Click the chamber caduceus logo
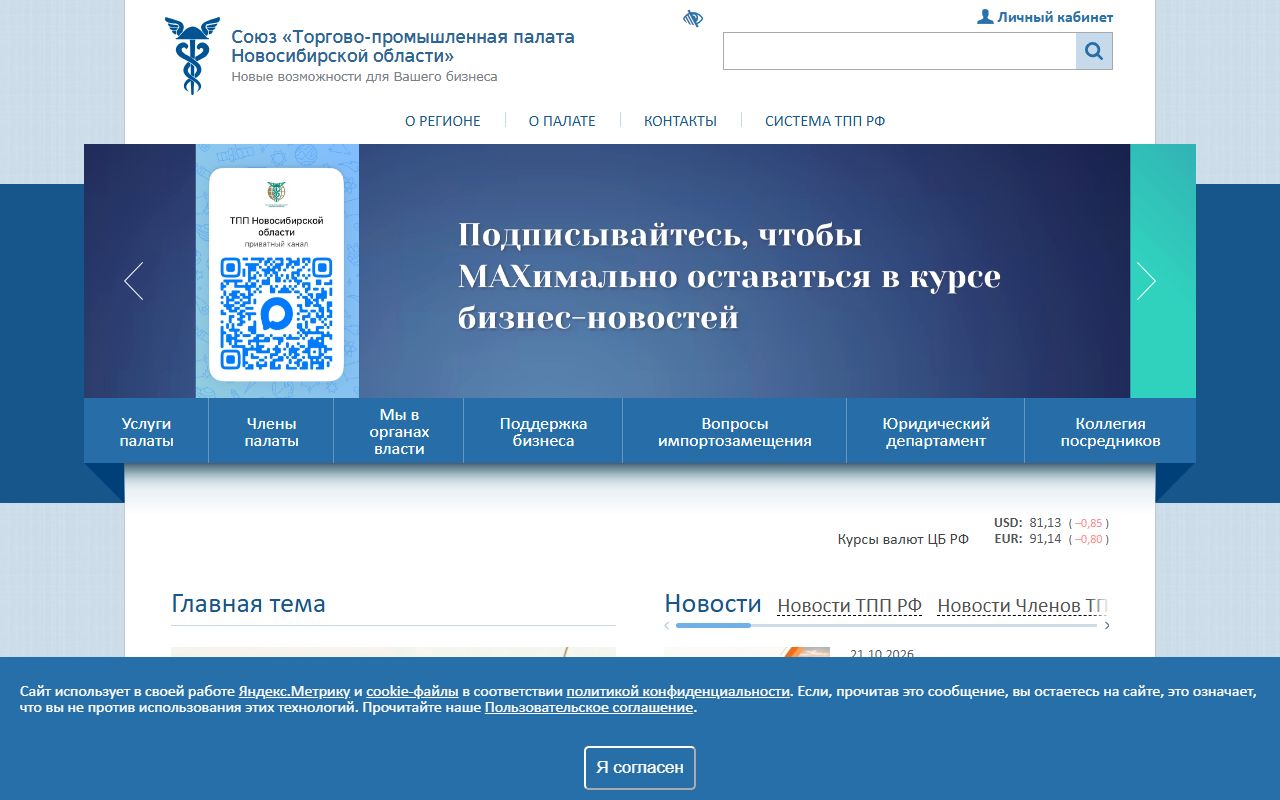 (192, 56)
